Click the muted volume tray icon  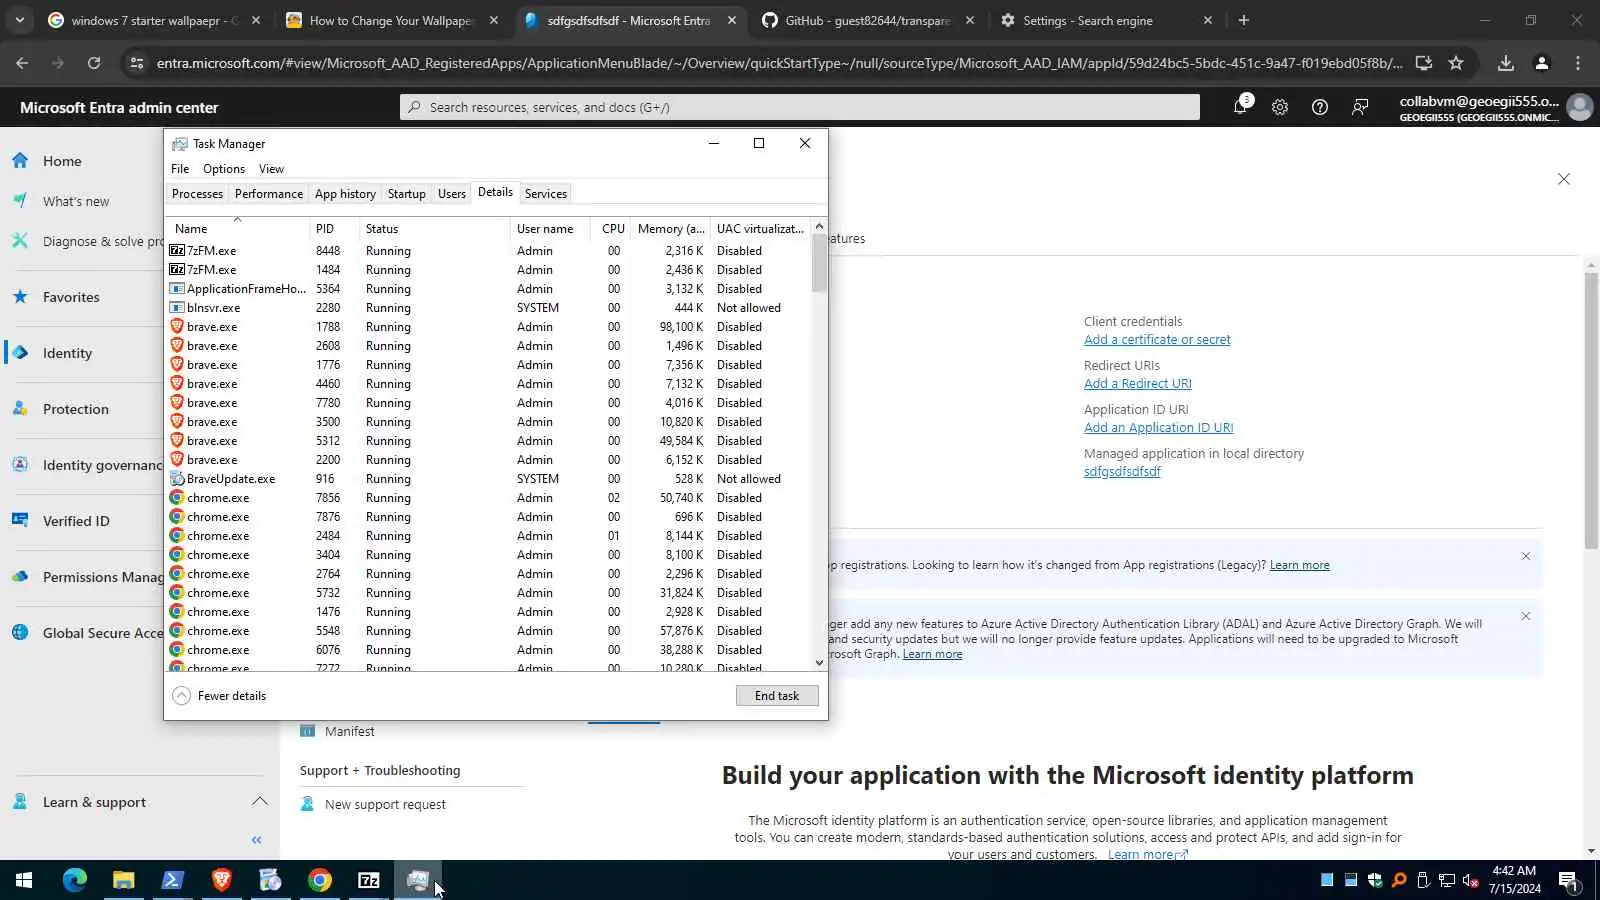(1471, 880)
